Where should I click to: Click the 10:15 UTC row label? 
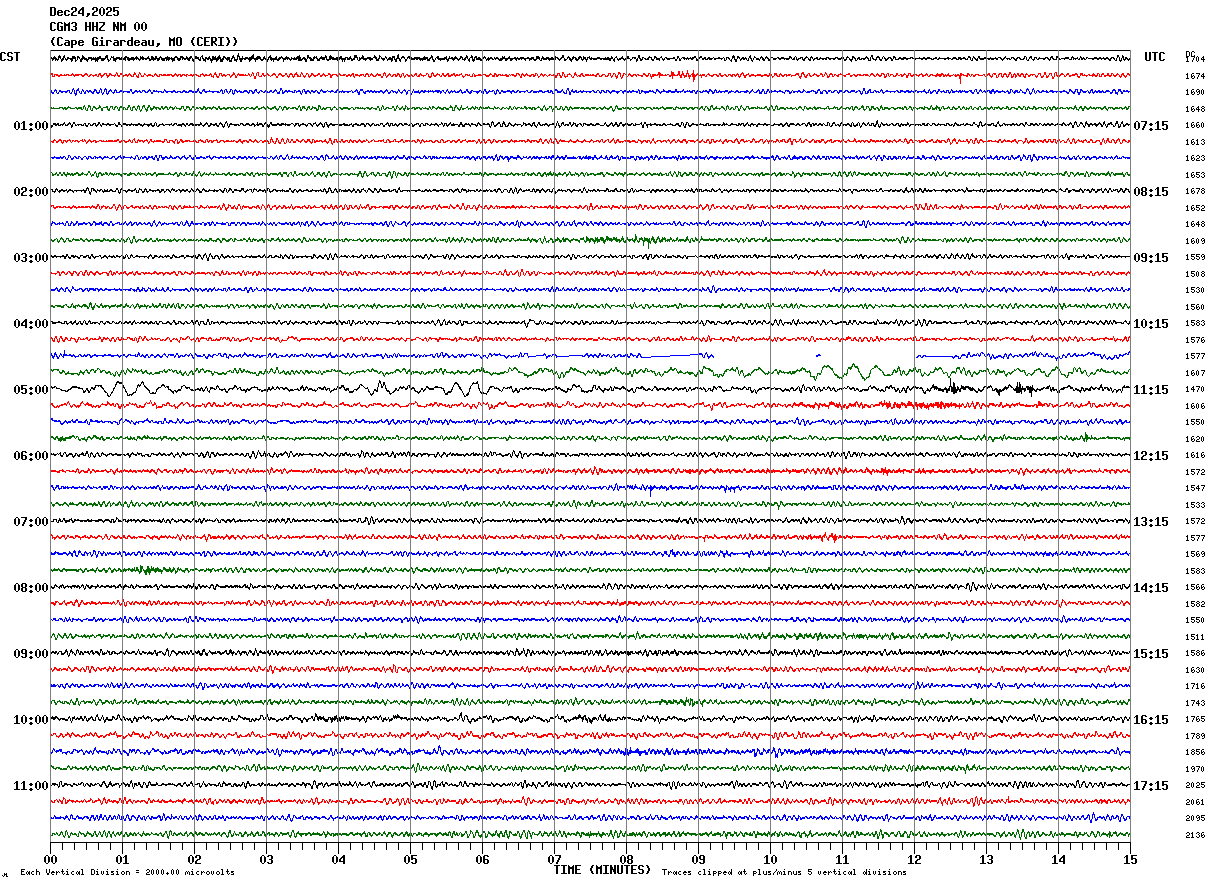1151,324
